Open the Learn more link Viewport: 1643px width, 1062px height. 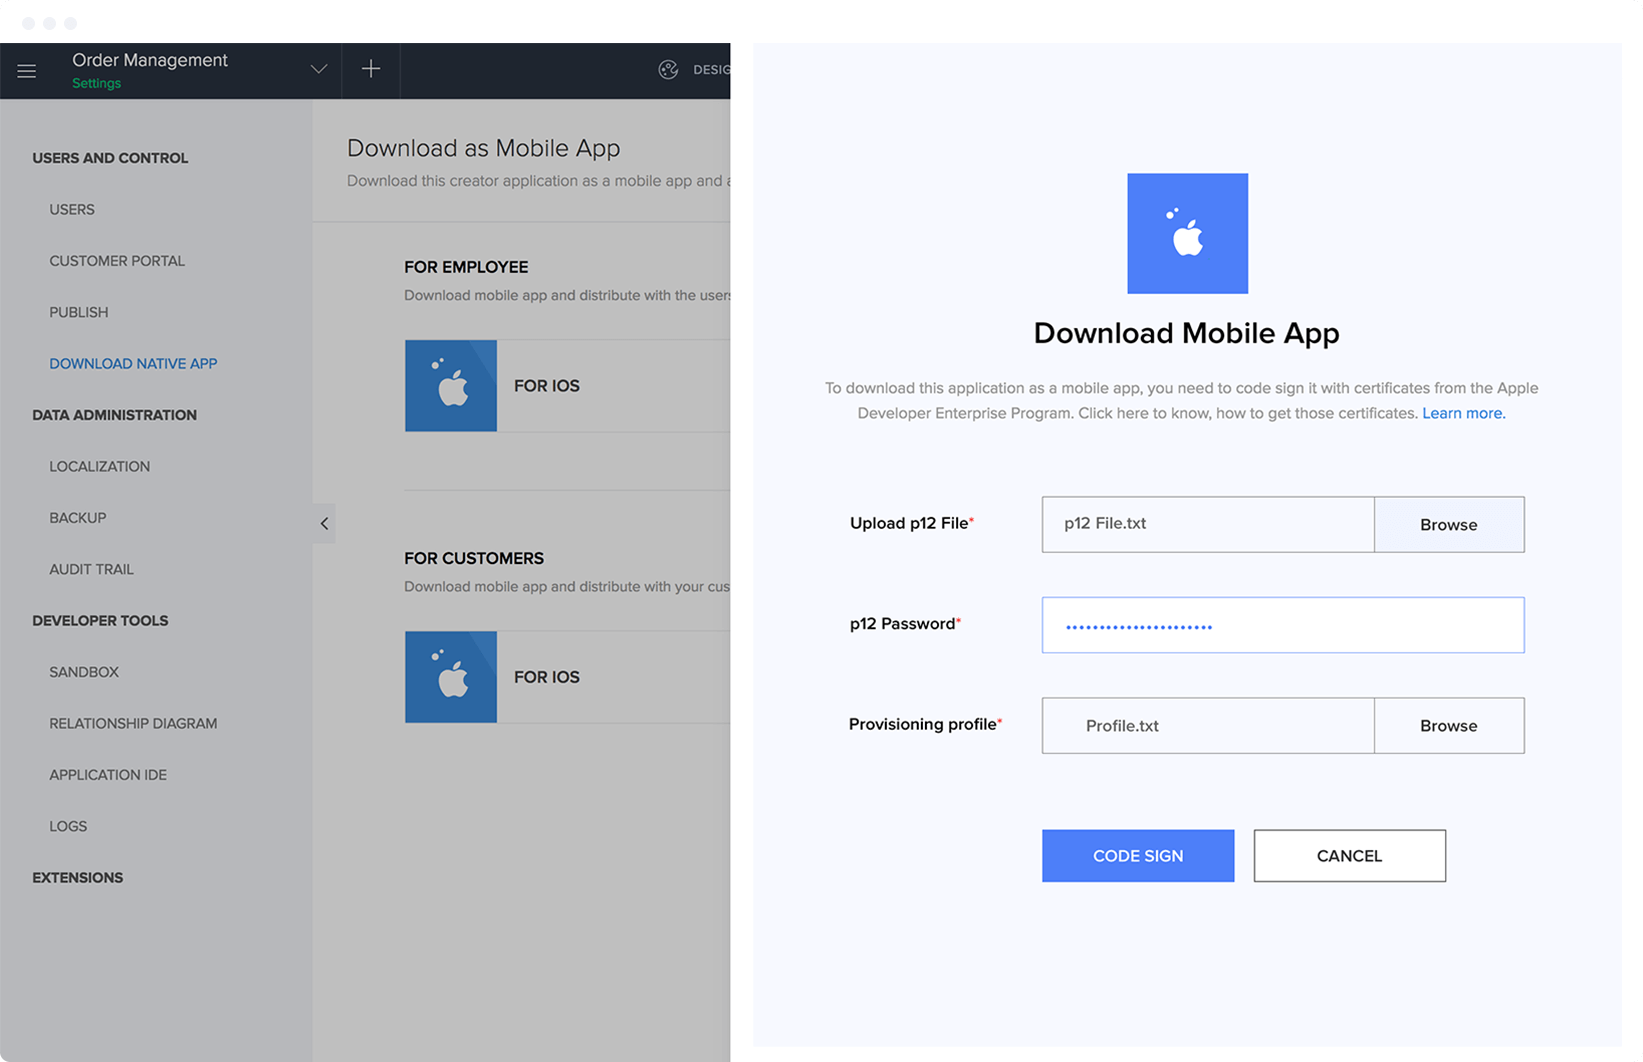click(x=1463, y=413)
